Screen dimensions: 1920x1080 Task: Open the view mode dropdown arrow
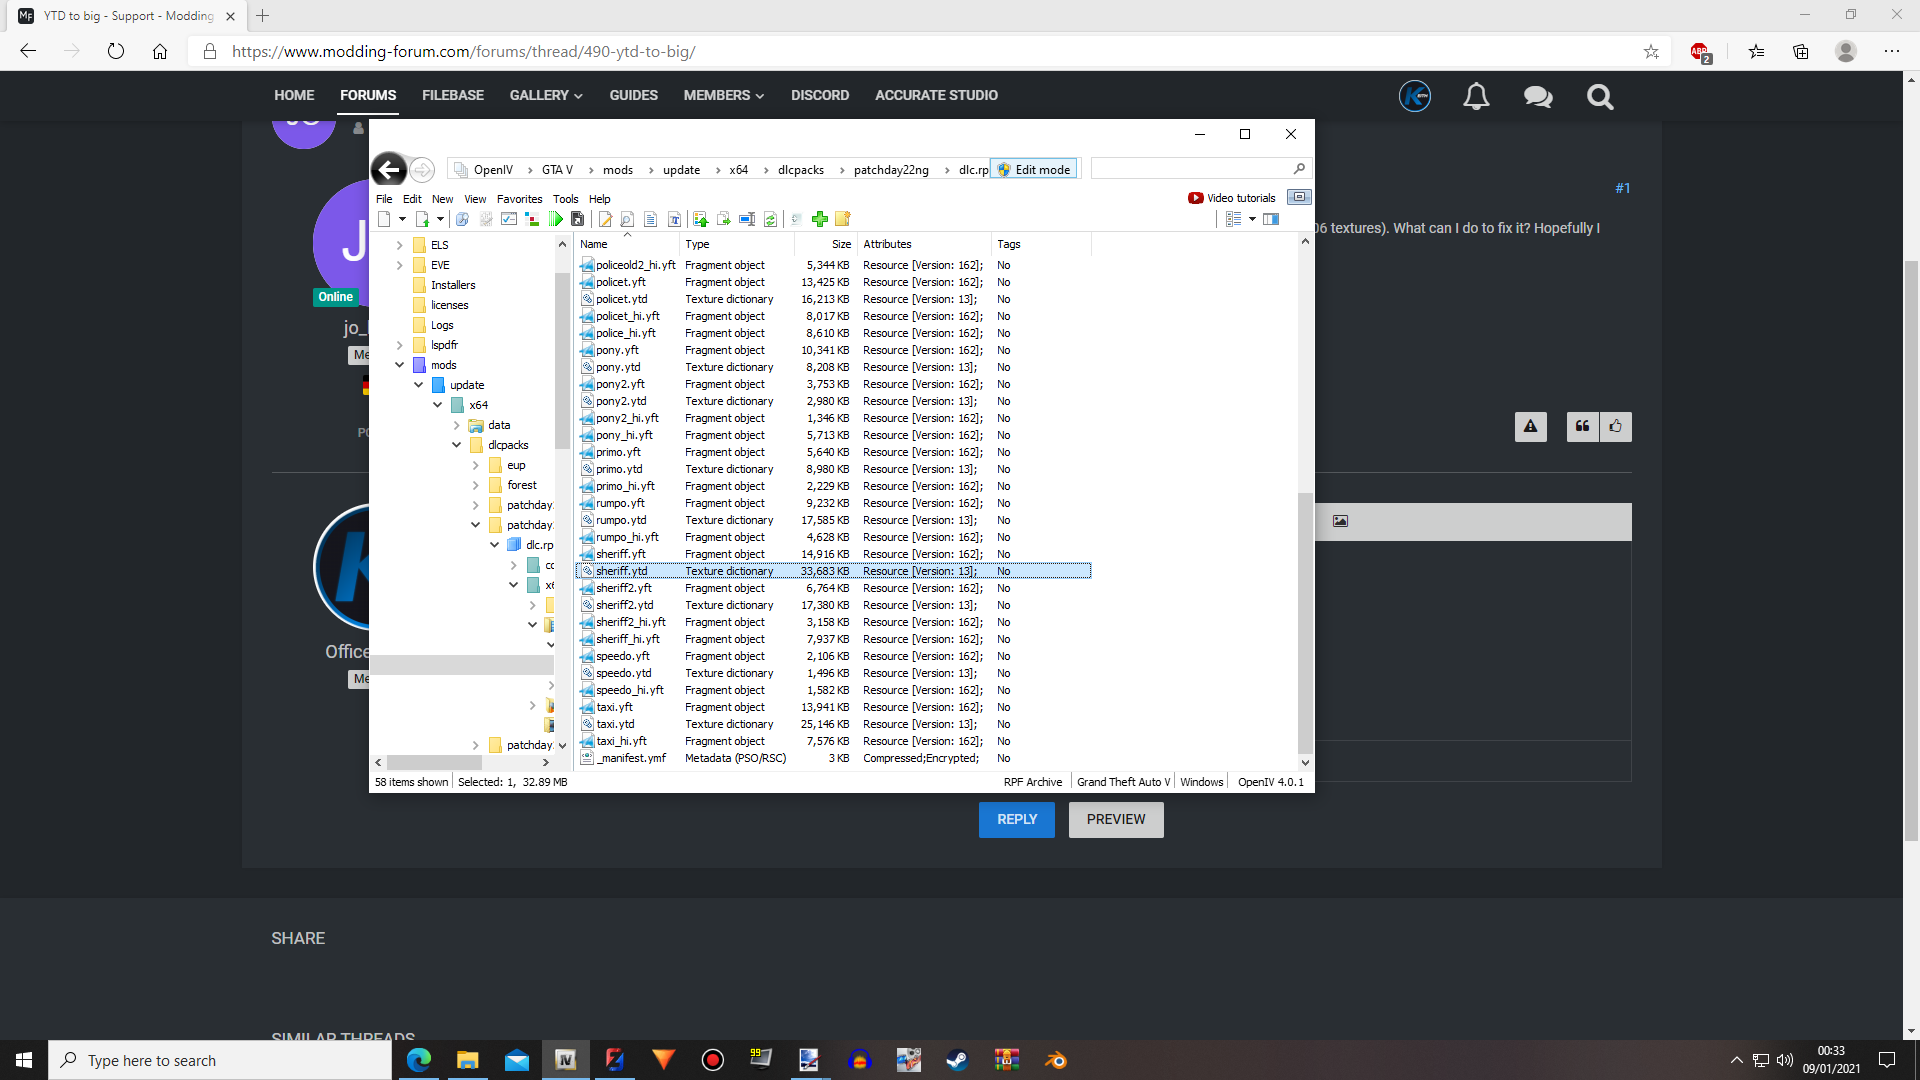[x=1252, y=219]
